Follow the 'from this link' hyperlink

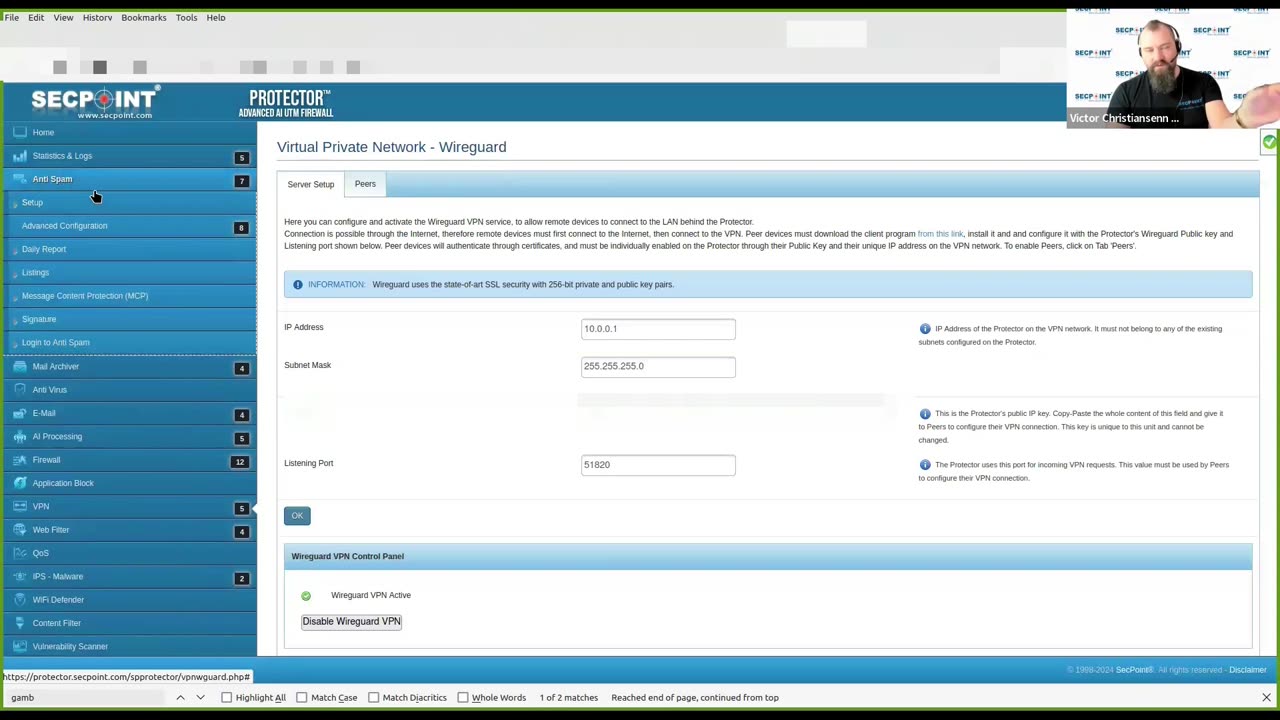[940, 234]
